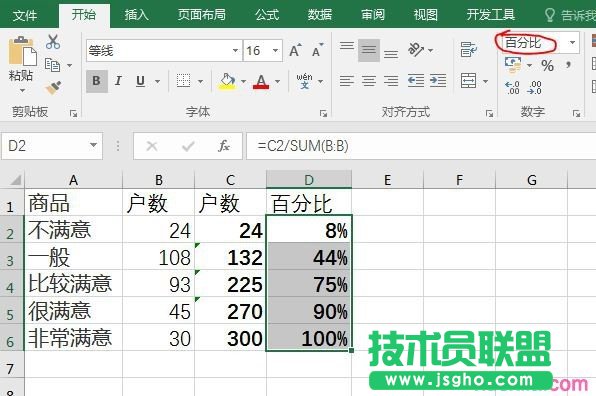The width and height of the screenshot is (596, 396).
Task: Click the formula bar cancel X icon
Action: tap(152, 146)
